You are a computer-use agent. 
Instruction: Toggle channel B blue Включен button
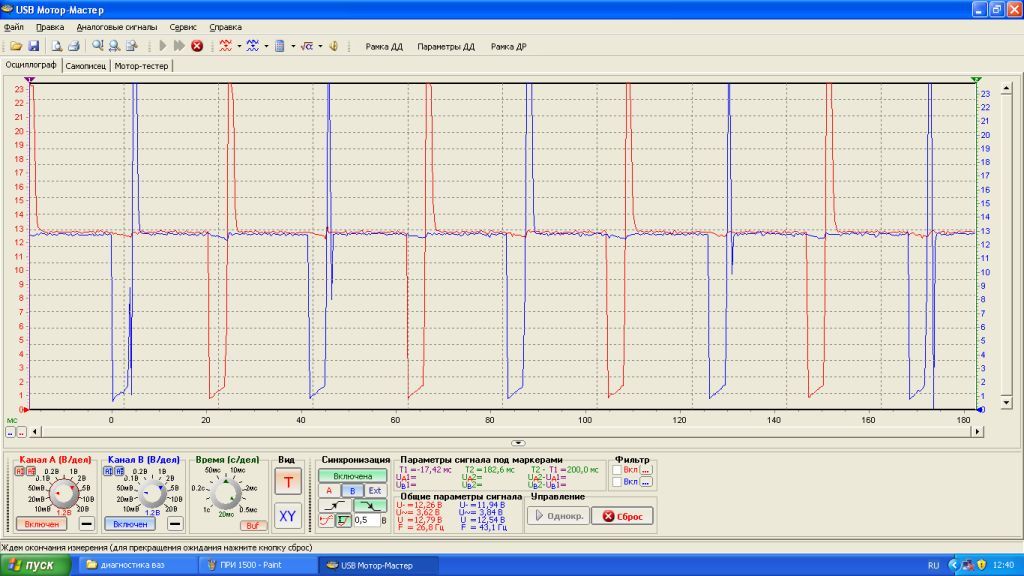130,524
